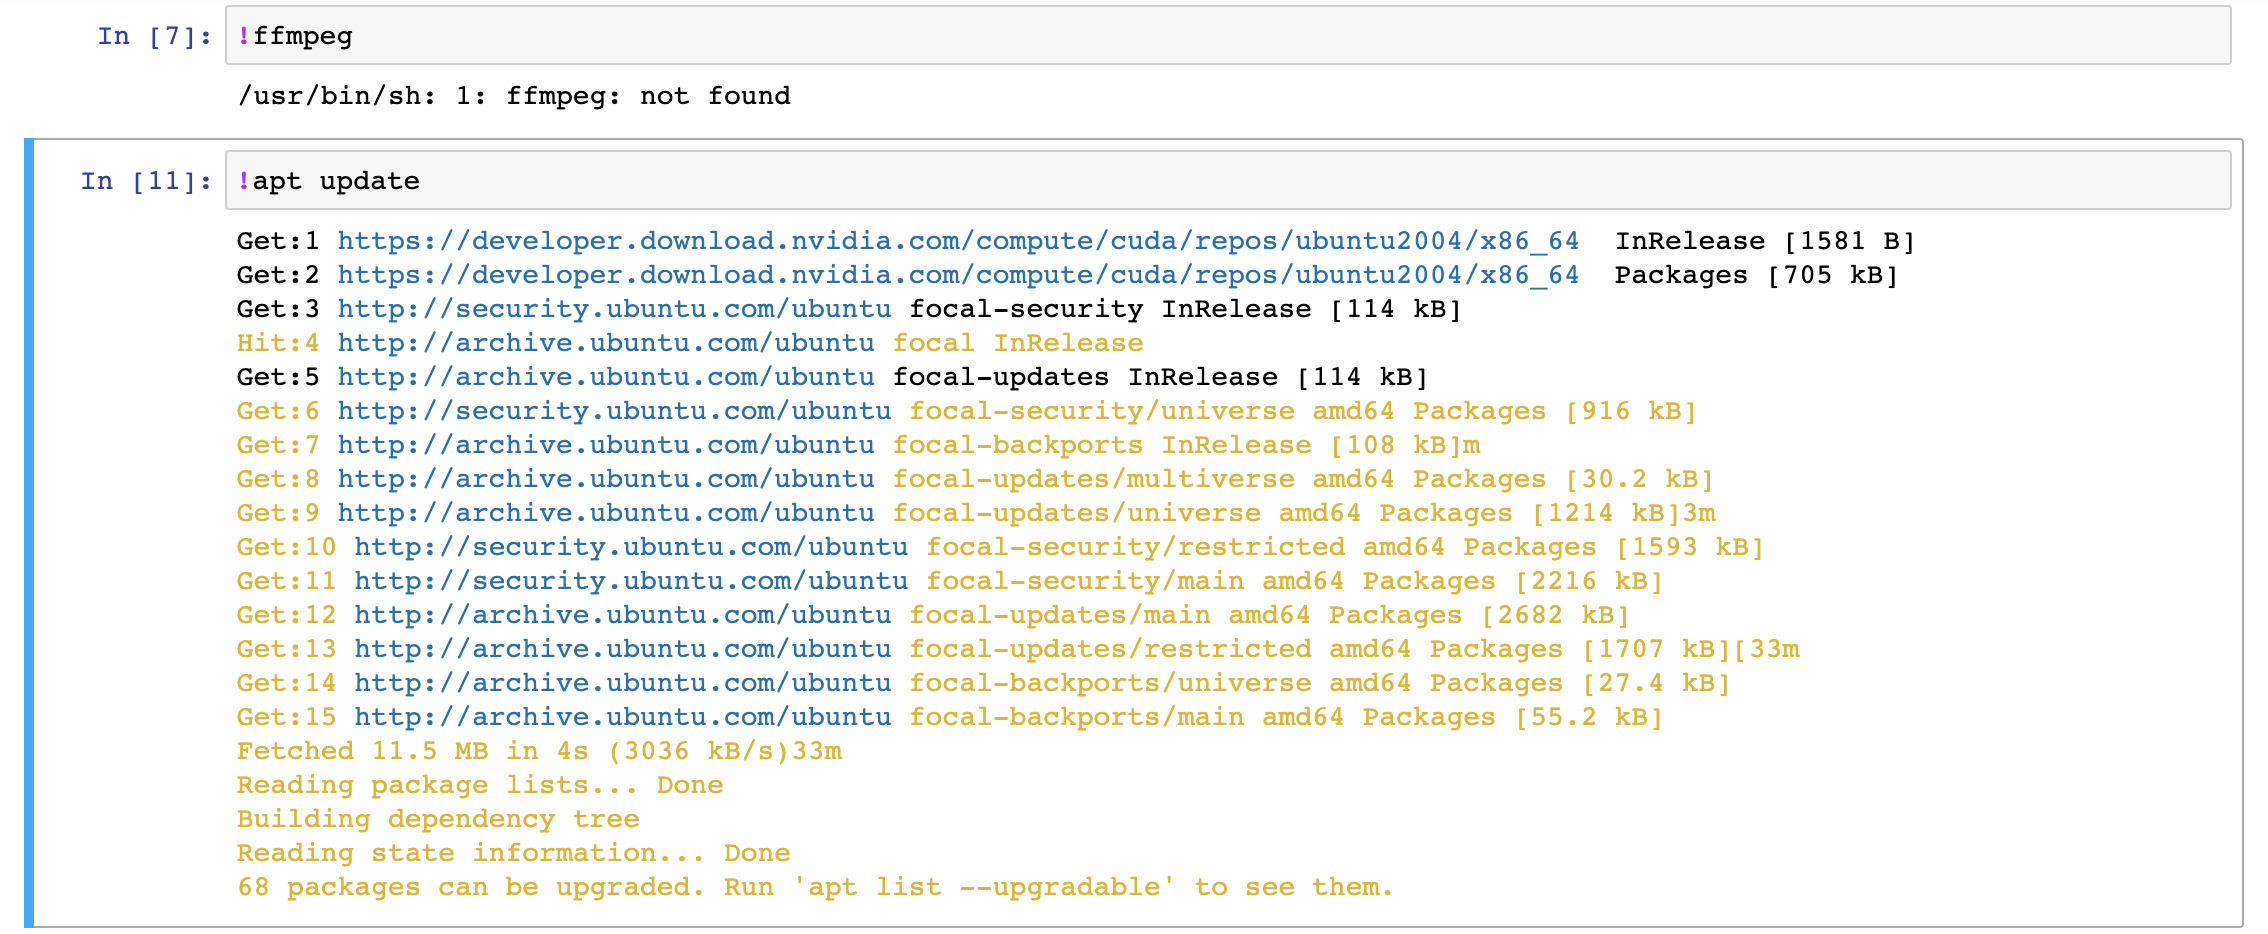Click the 'ffmpeg: not found' output text

(x=648, y=96)
